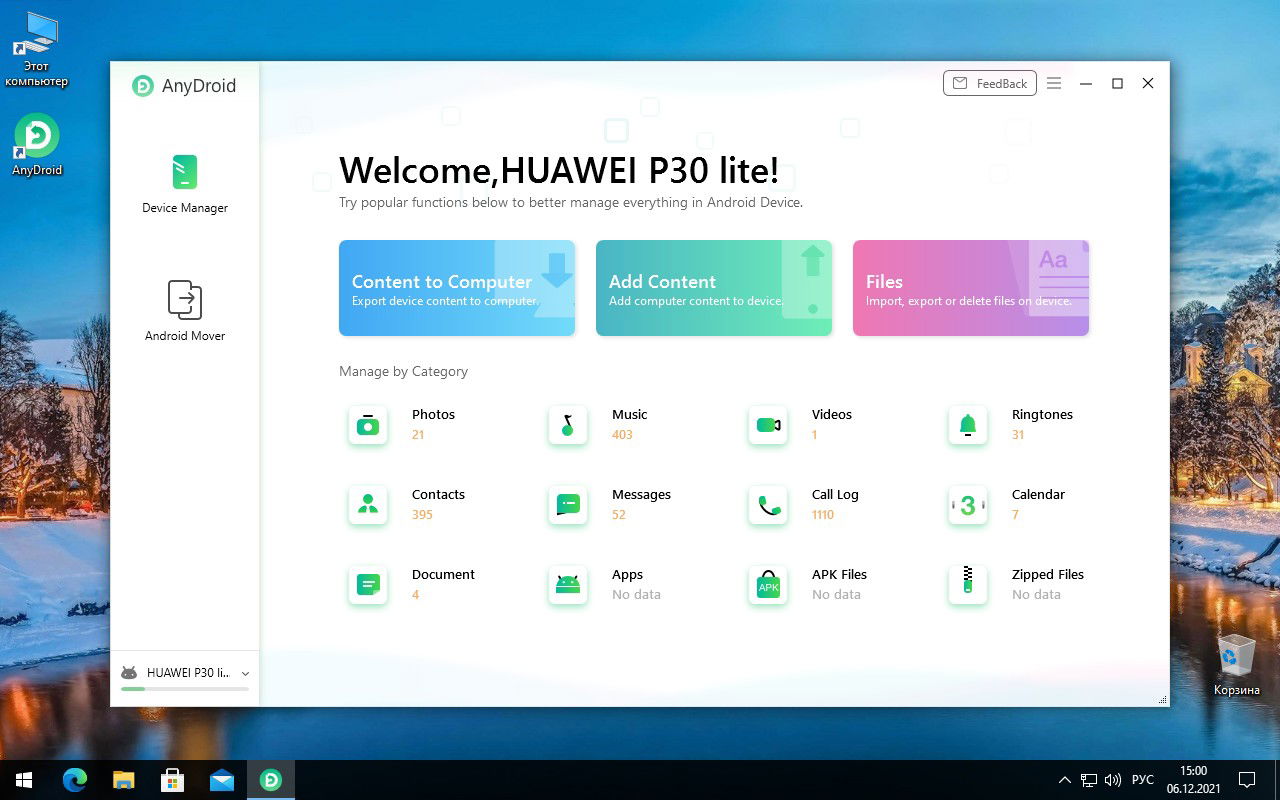The image size is (1280, 800).
Task: Open the Android Mover sidebar icon
Action: pyautogui.click(x=185, y=299)
